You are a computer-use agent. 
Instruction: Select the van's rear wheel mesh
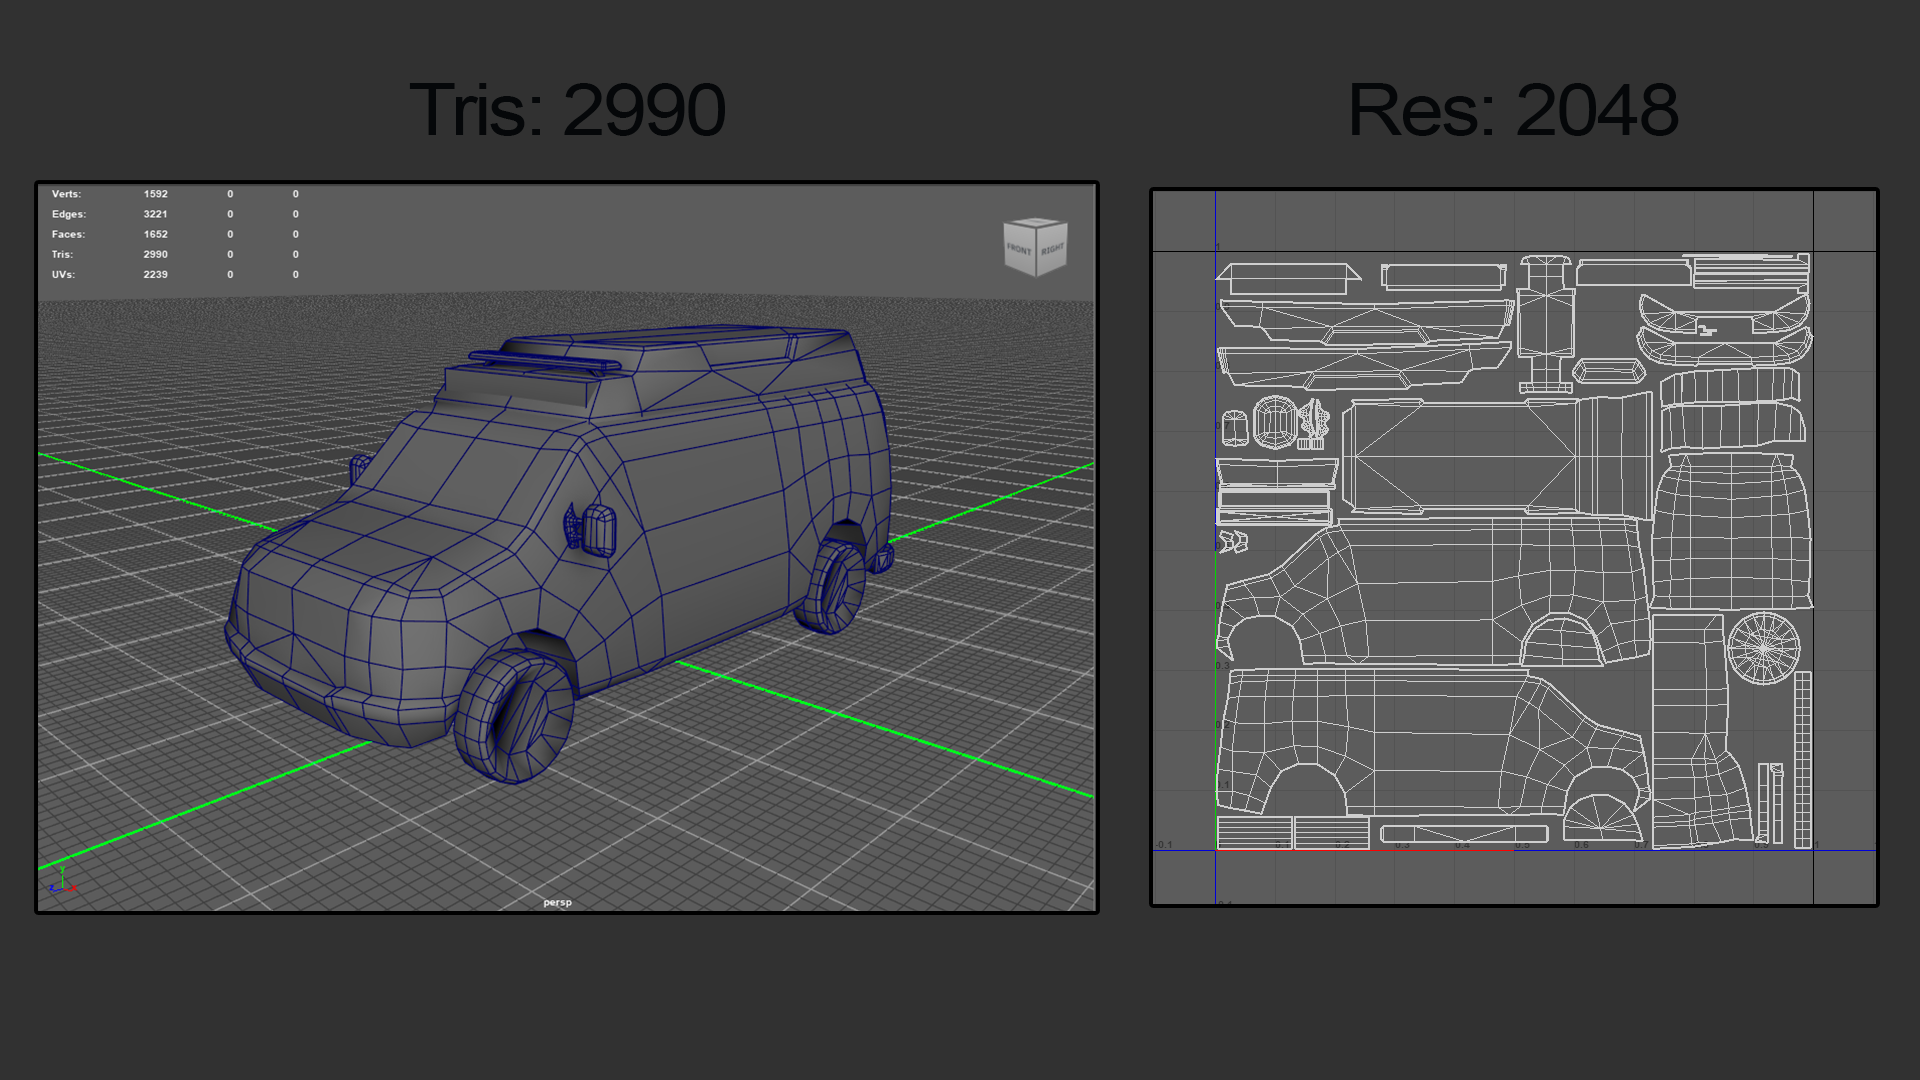831,586
